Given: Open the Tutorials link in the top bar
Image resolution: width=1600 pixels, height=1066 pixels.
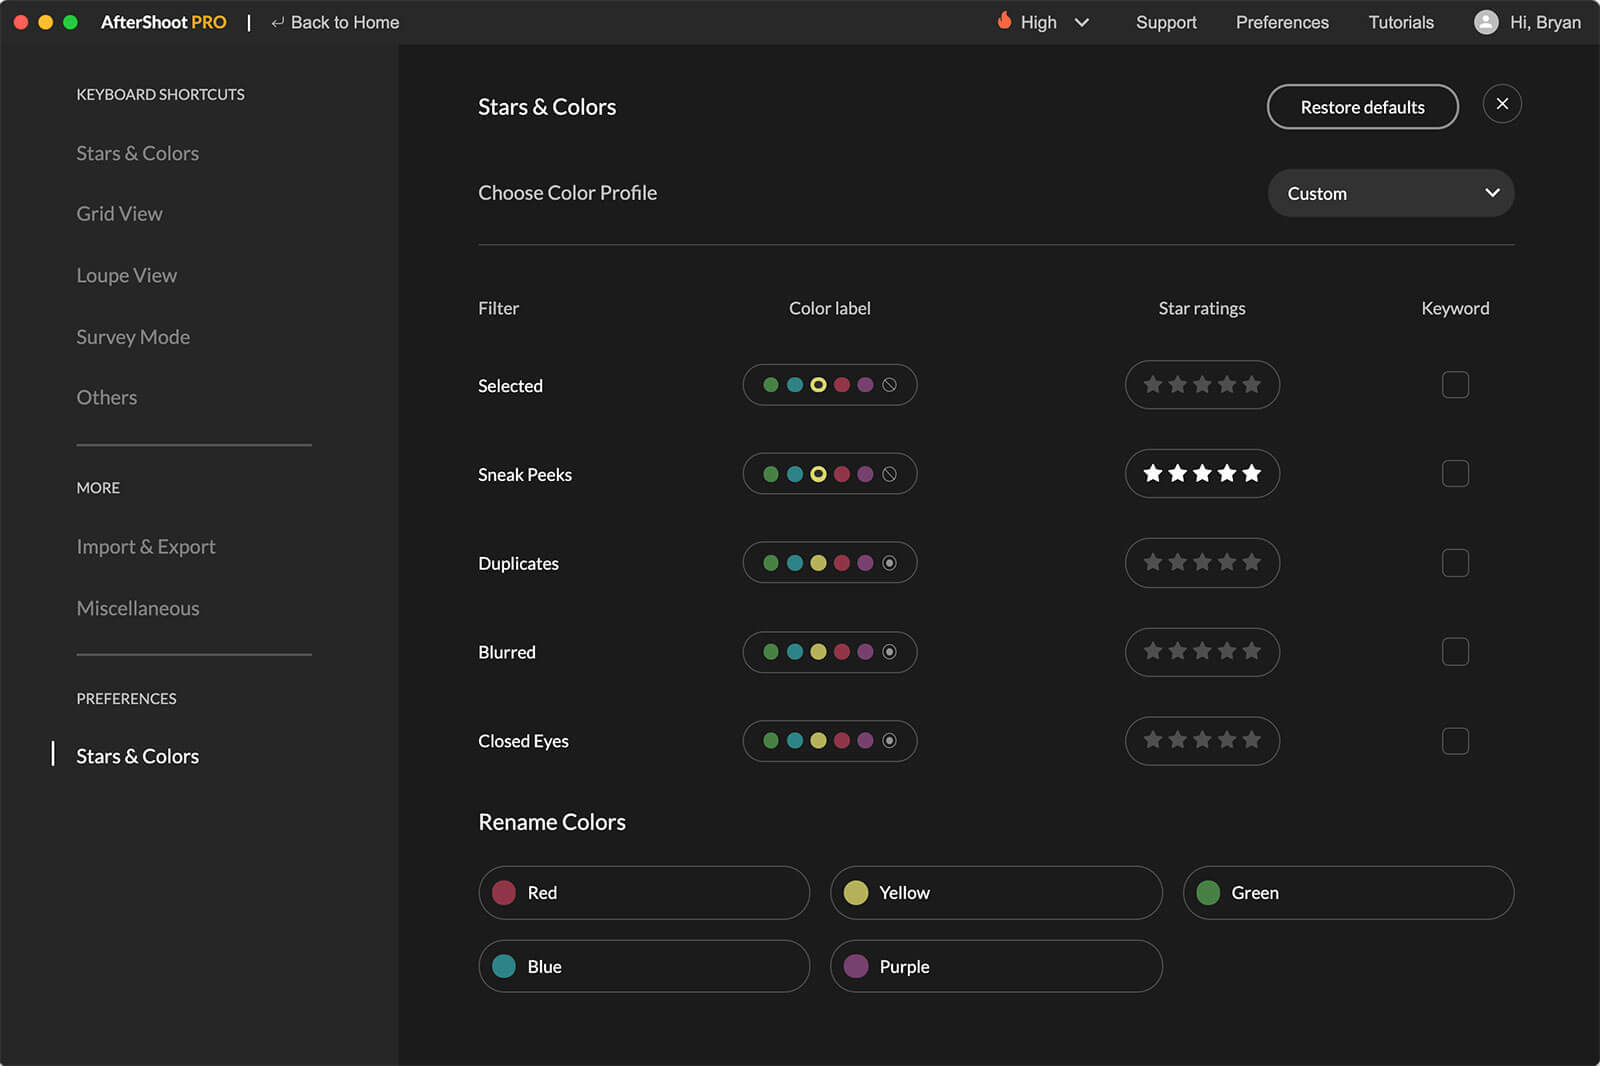Looking at the screenshot, I should [1400, 22].
